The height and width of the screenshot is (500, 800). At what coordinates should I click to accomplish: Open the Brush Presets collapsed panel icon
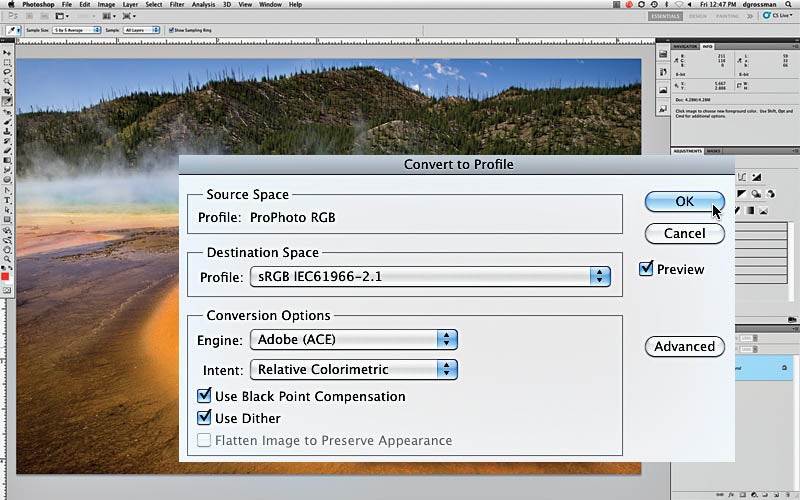[x=663, y=71]
